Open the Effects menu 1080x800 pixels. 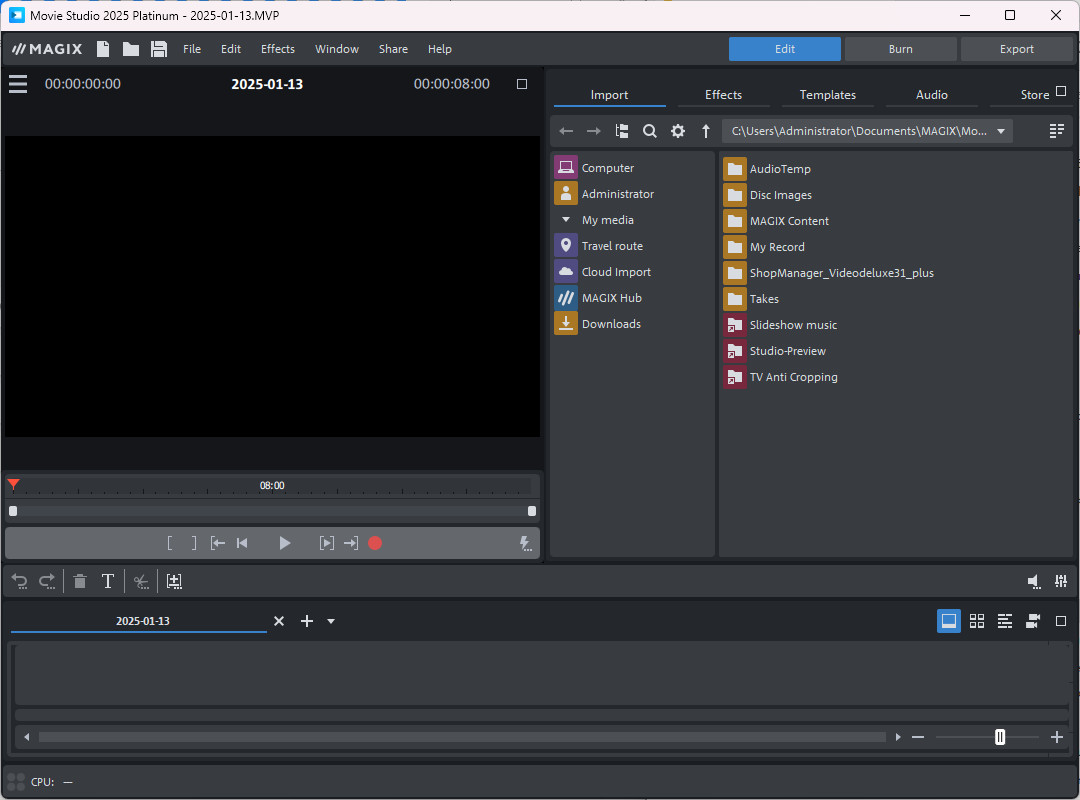click(x=278, y=49)
